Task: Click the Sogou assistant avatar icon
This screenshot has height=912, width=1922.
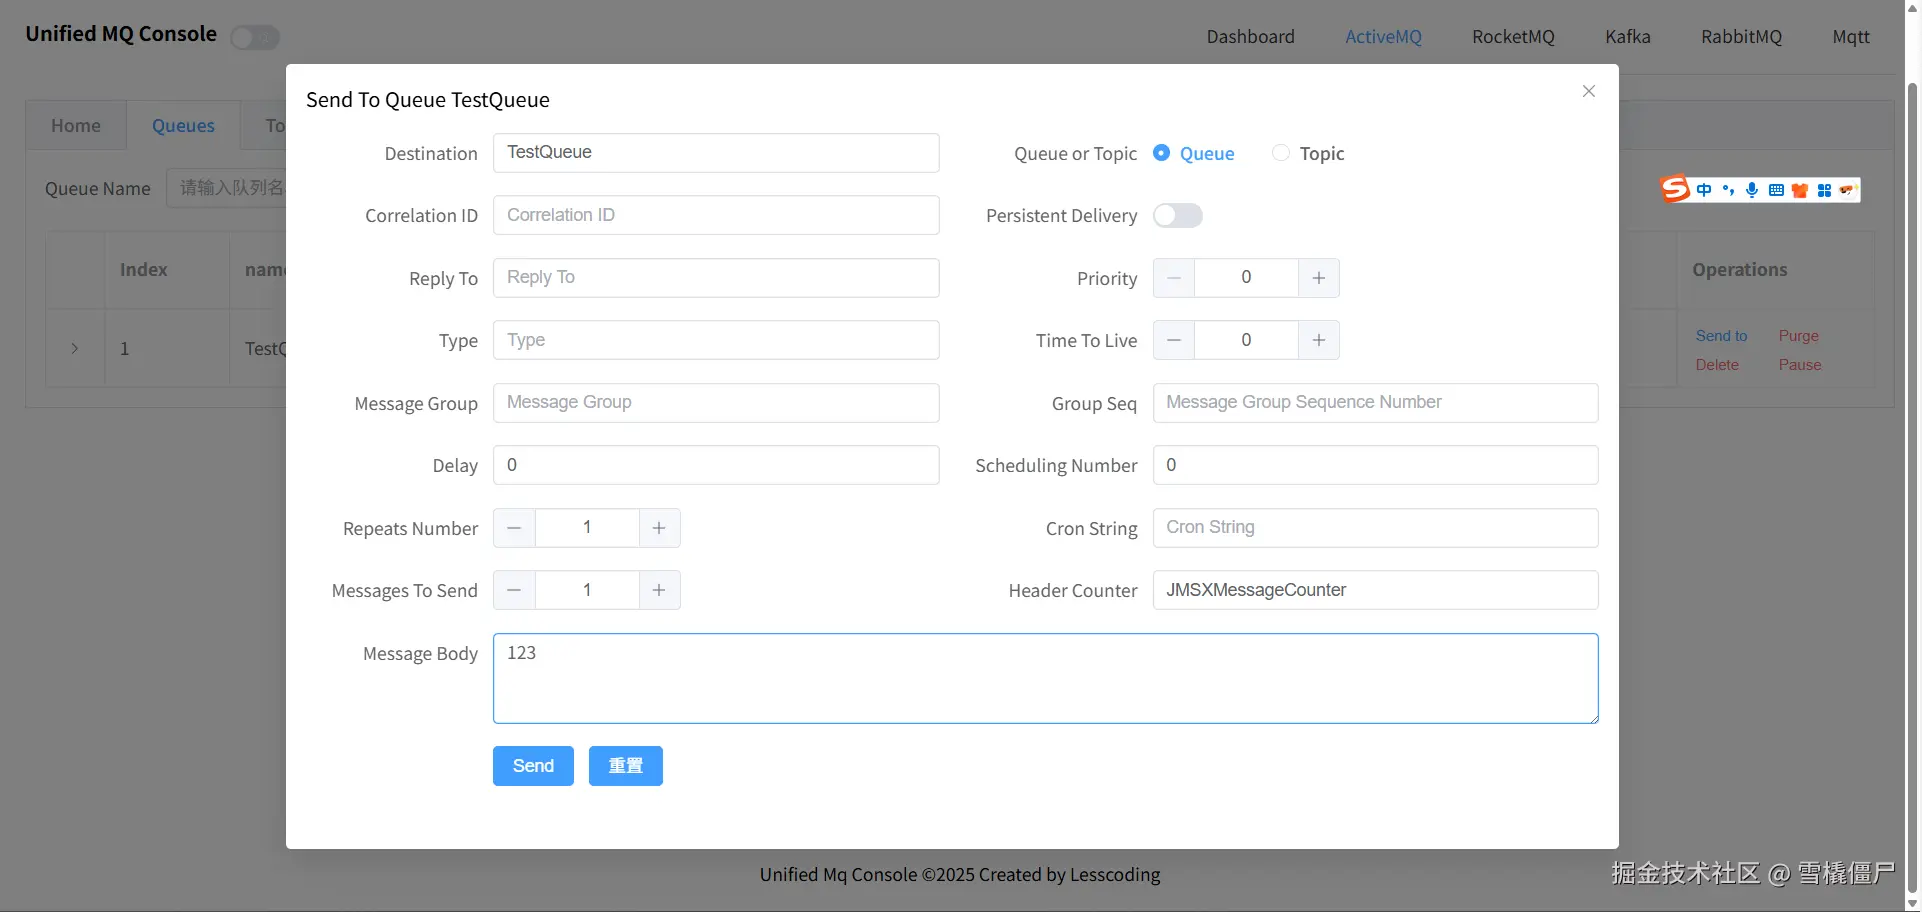Action: tap(1847, 189)
